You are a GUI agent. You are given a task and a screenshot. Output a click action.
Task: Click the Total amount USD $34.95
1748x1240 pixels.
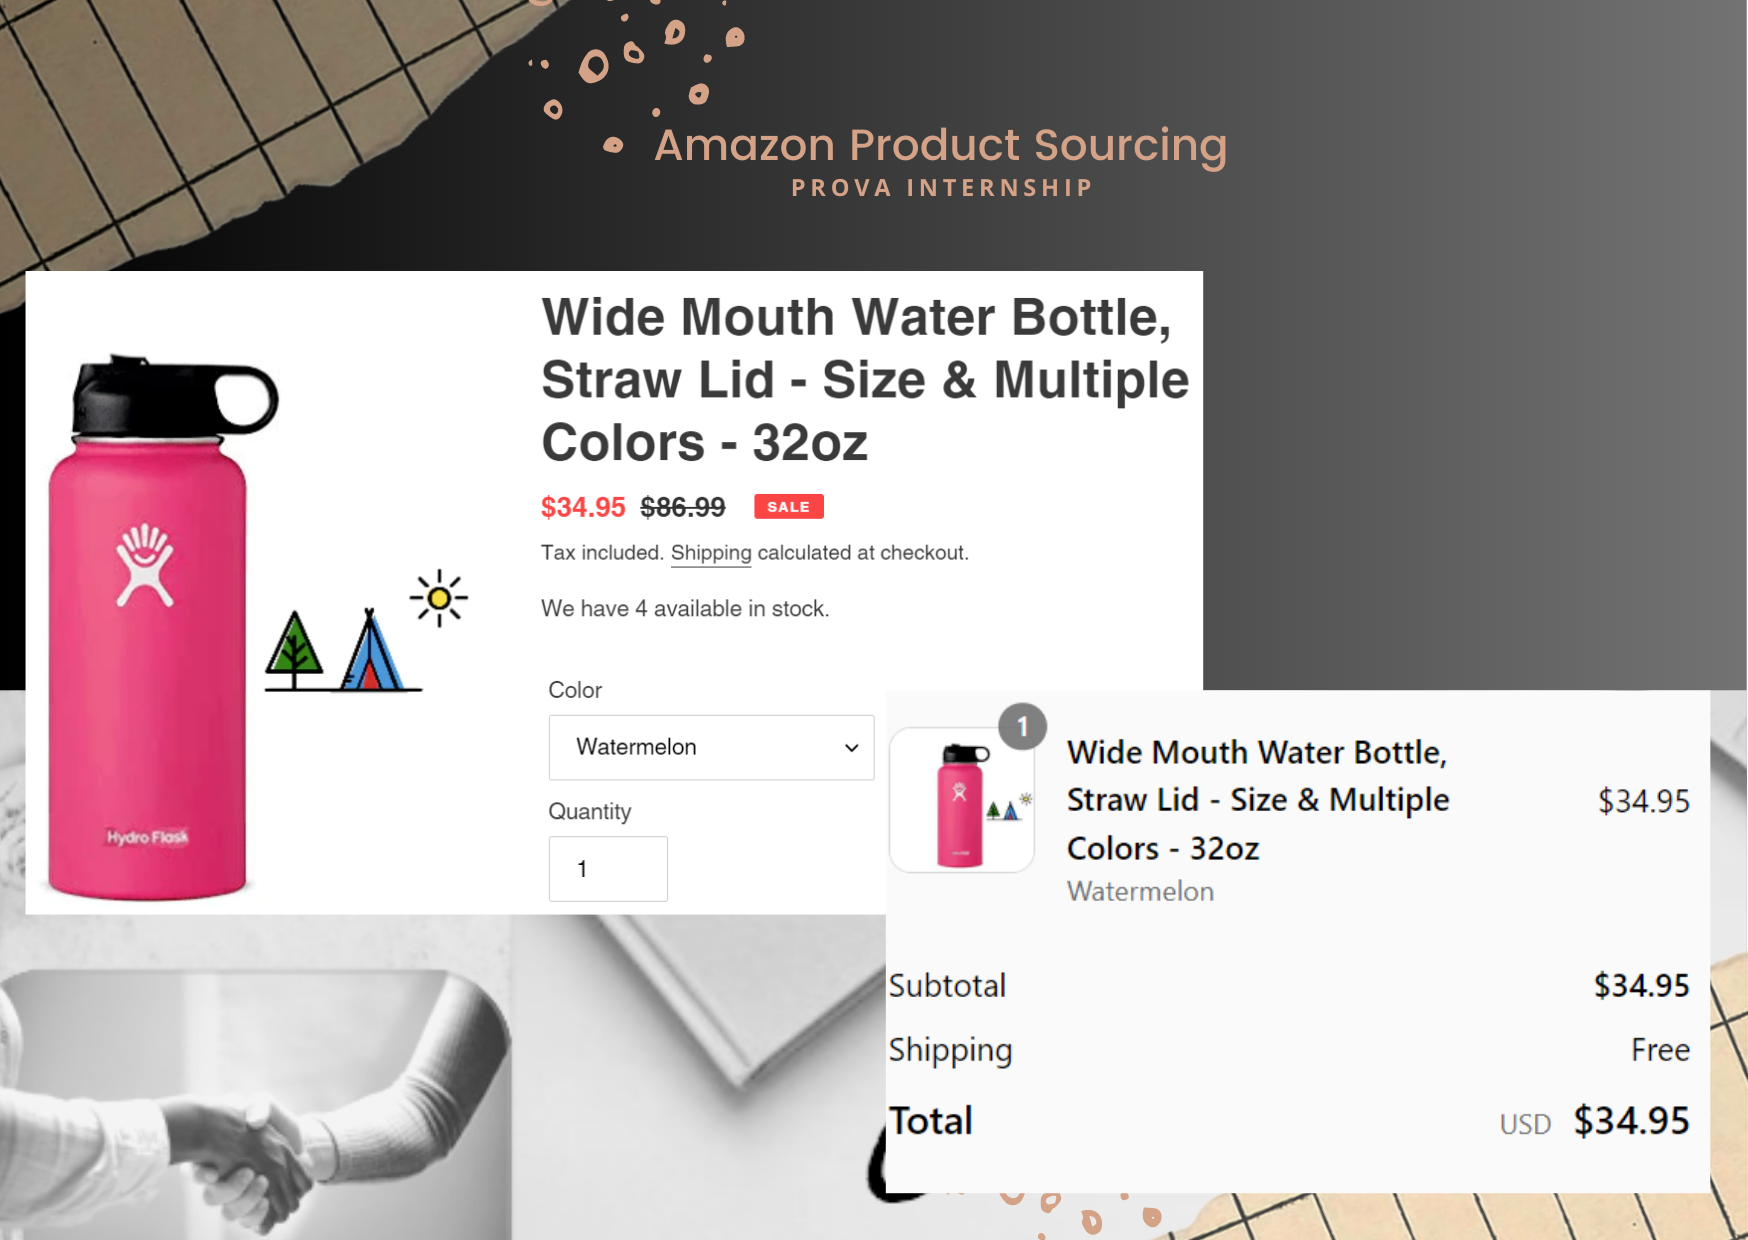pyautogui.click(x=1594, y=1121)
